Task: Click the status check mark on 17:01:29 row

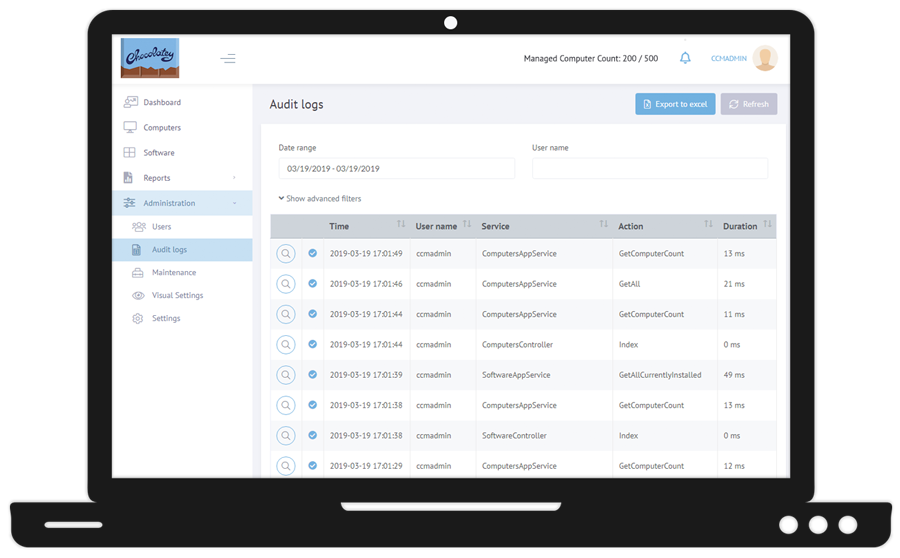Action: coord(313,466)
